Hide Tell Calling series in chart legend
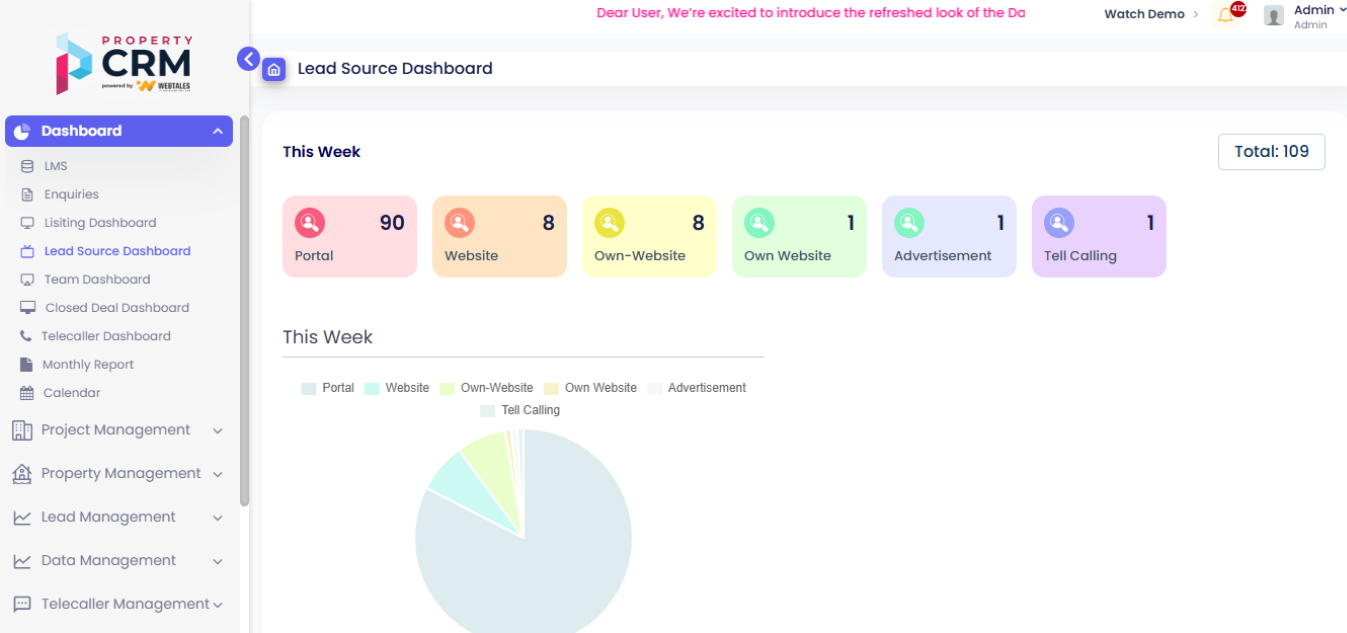This screenshot has width=1347, height=633. point(519,410)
